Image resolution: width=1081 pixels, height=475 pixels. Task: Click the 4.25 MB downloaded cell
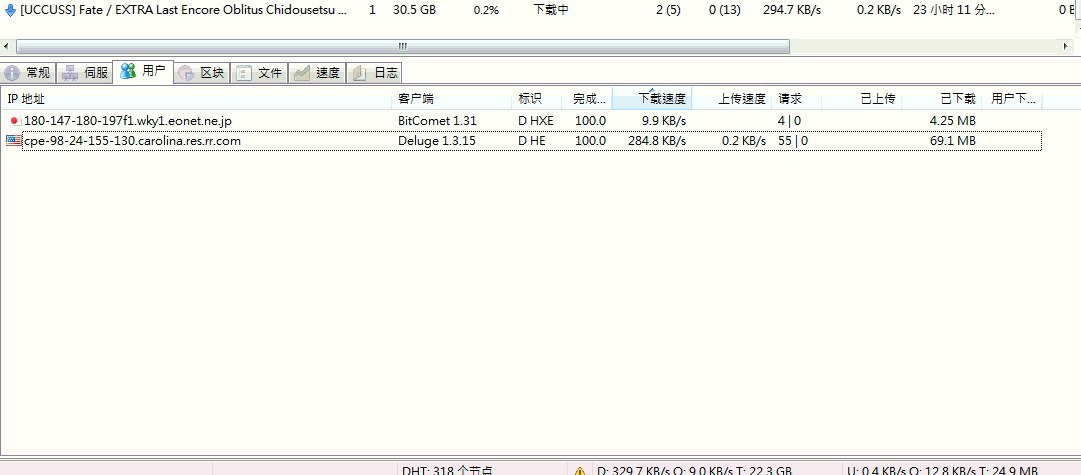(953, 121)
